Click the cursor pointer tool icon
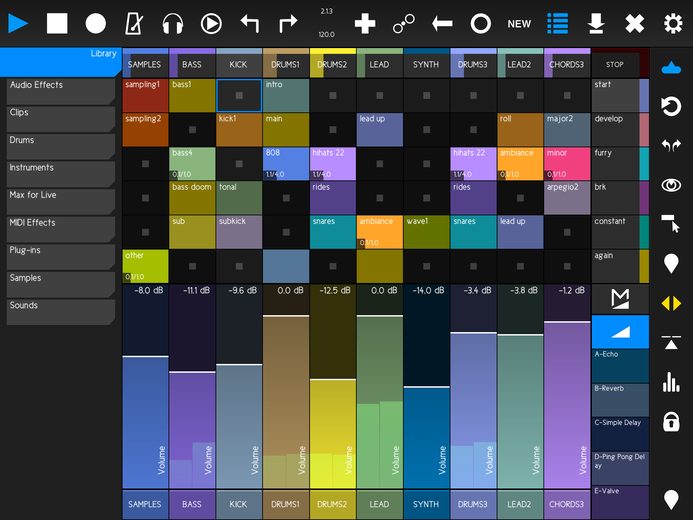The image size is (693, 520). pyautogui.click(x=671, y=223)
